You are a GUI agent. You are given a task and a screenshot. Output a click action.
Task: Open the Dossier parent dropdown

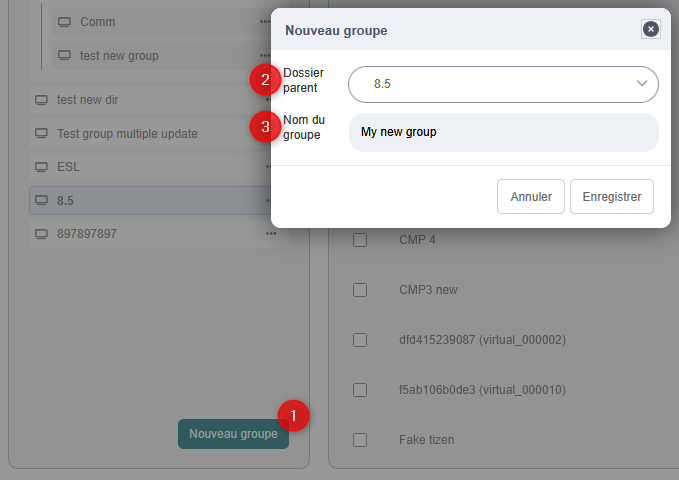click(x=503, y=84)
